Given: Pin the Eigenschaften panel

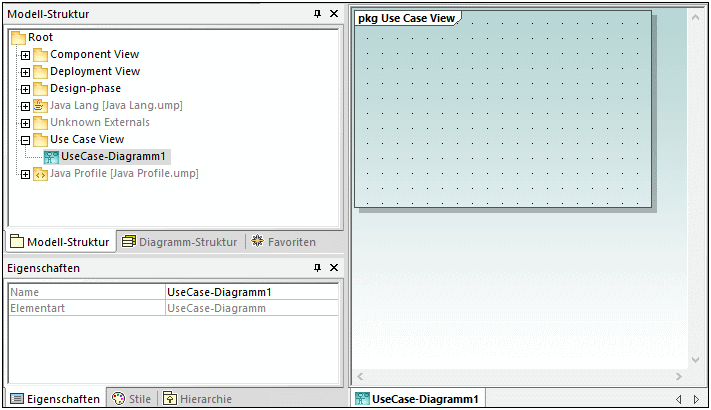Looking at the screenshot, I should 317,268.
